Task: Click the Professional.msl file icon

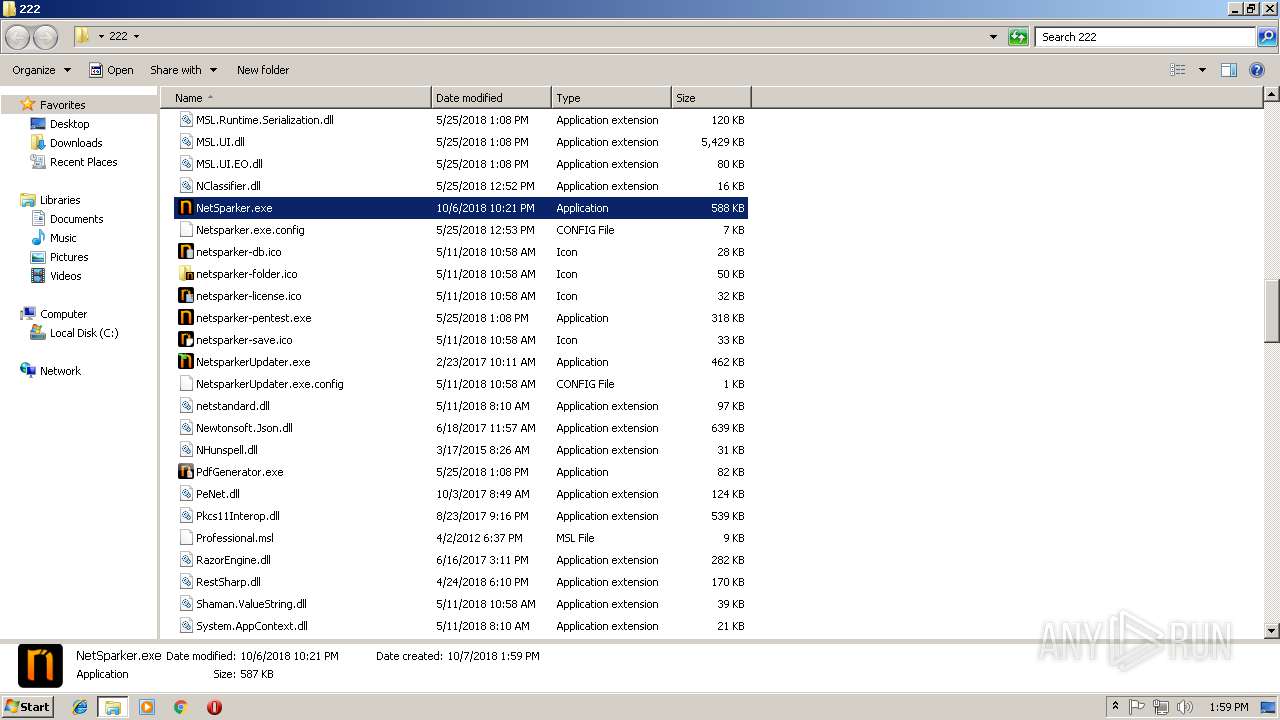Action: point(185,538)
